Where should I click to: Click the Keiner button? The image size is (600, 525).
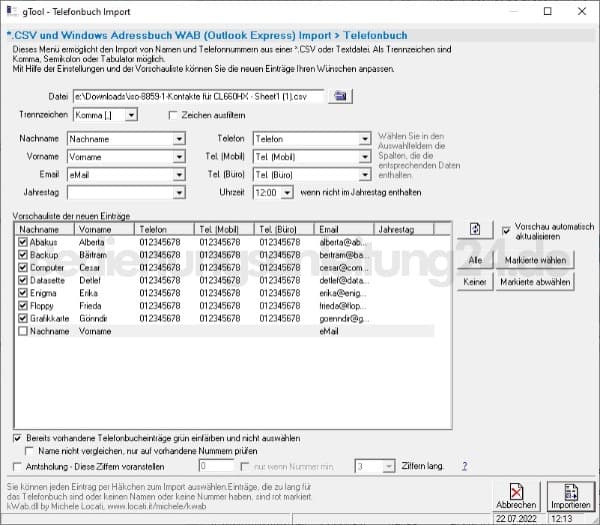click(475, 282)
